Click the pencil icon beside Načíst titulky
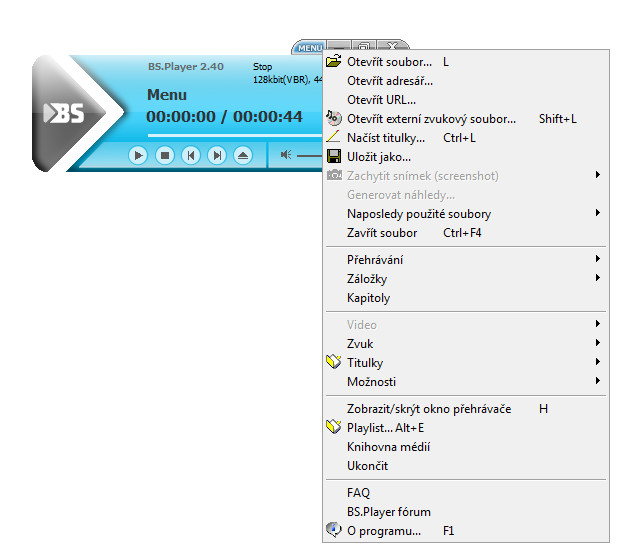627x559 pixels. pyautogui.click(x=333, y=137)
